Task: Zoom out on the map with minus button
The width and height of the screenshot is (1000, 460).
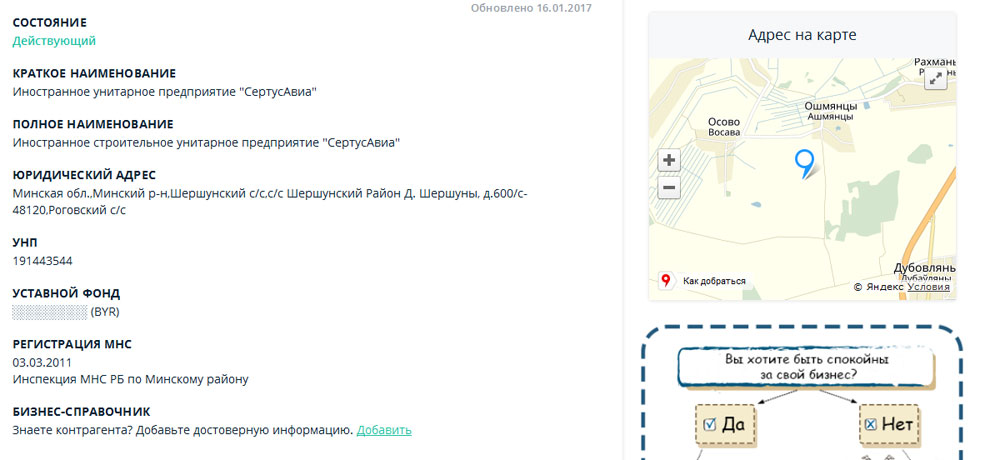Action: point(669,187)
